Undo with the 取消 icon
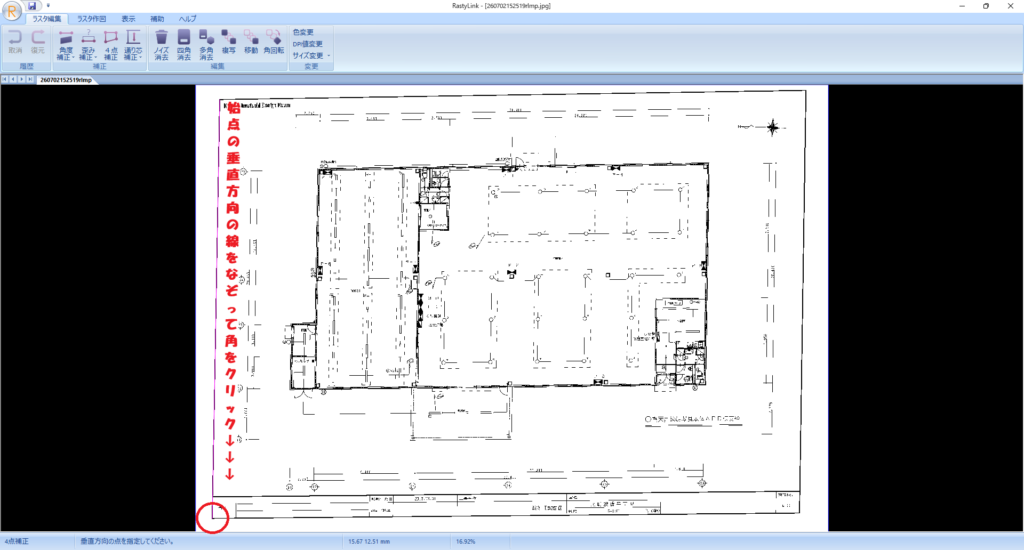1024x550 pixels. [15, 42]
